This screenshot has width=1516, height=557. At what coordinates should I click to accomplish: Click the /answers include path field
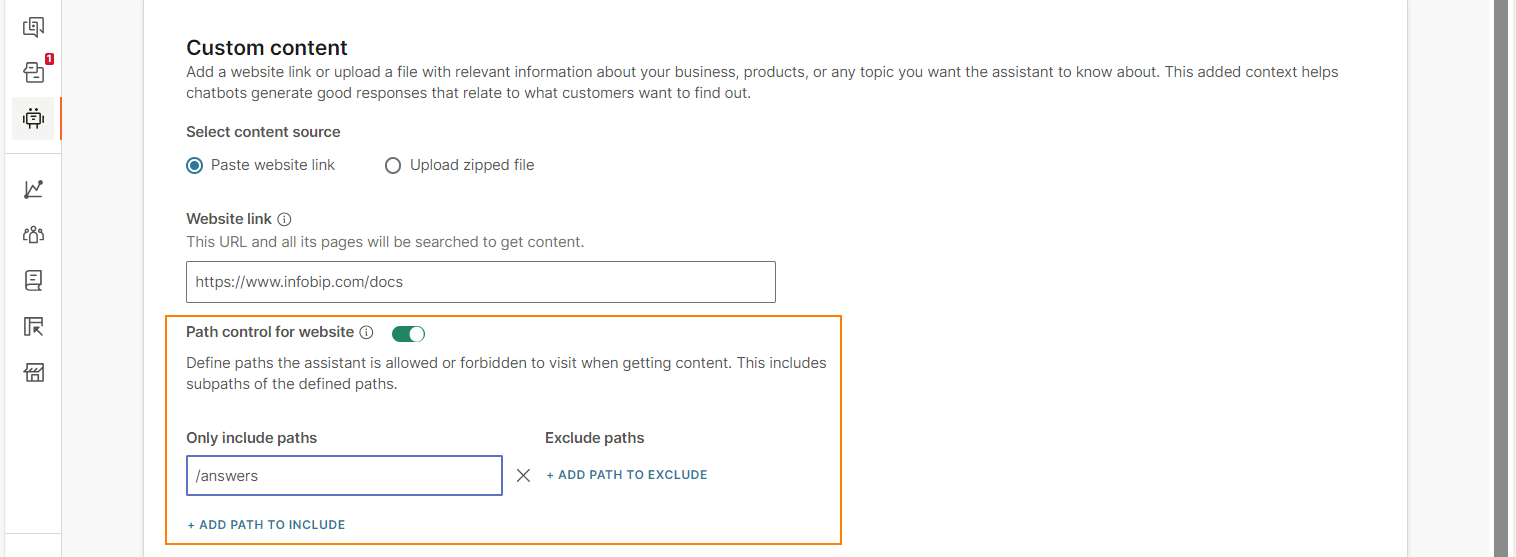coord(344,476)
